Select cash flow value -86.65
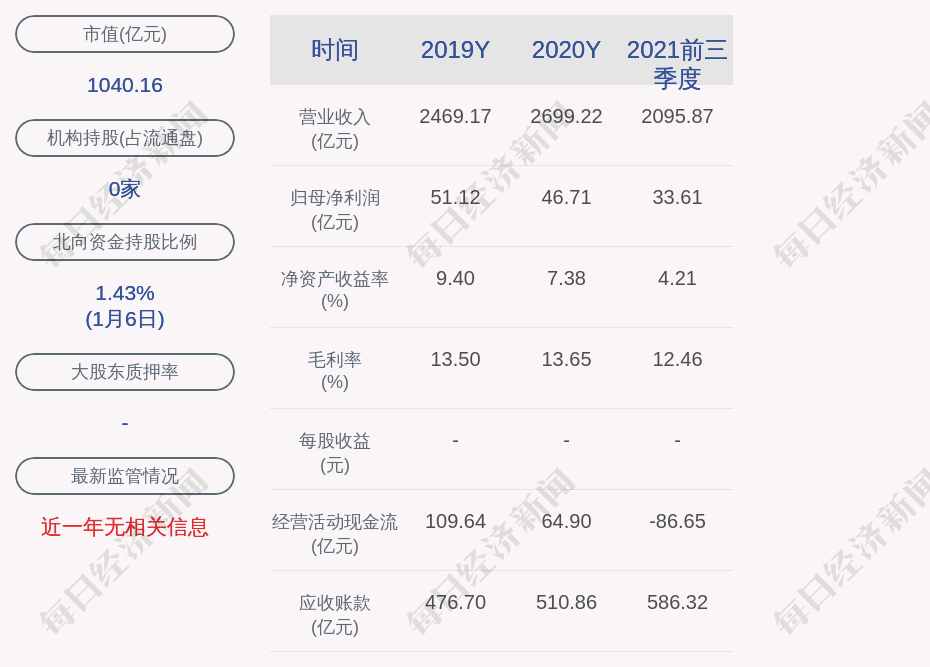The image size is (930, 667). 677,522
